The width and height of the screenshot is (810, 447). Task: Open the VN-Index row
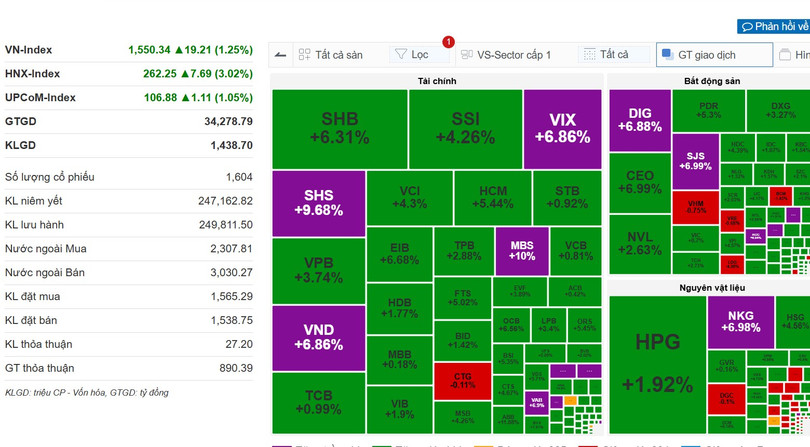click(x=129, y=49)
